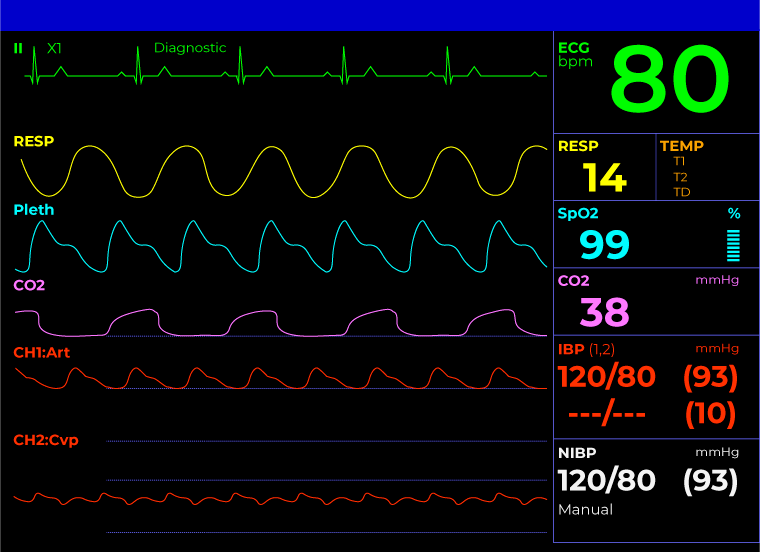Select the Pleth waveform label

coord(34,210)
